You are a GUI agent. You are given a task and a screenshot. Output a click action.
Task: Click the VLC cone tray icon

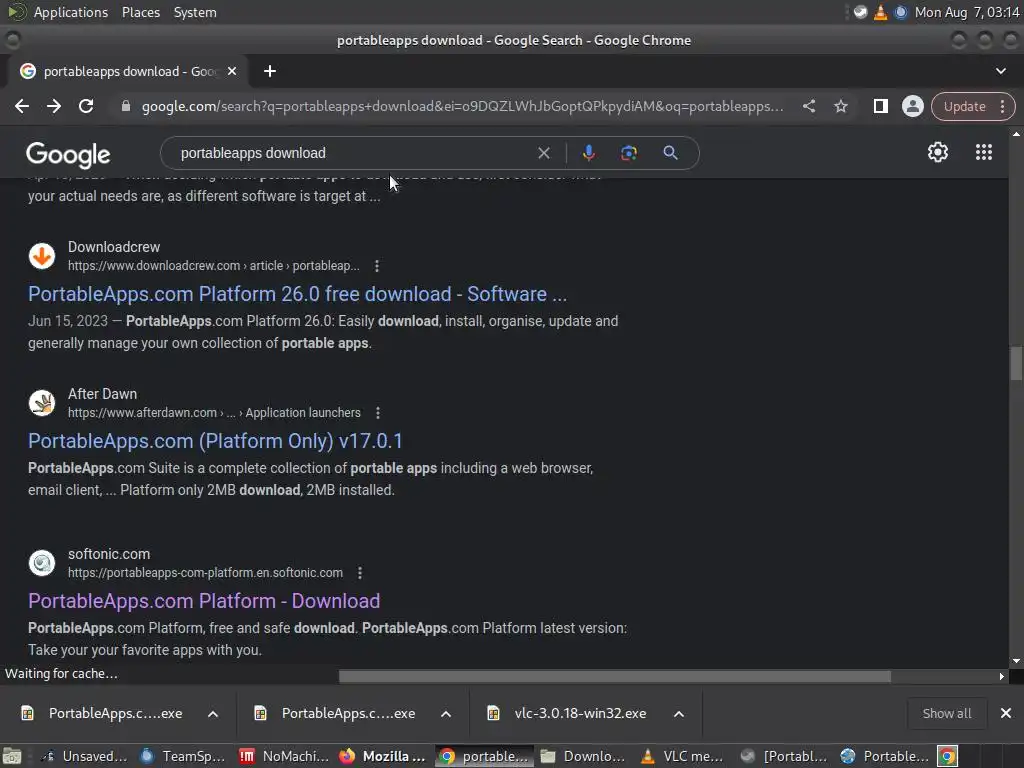(880, 12)
